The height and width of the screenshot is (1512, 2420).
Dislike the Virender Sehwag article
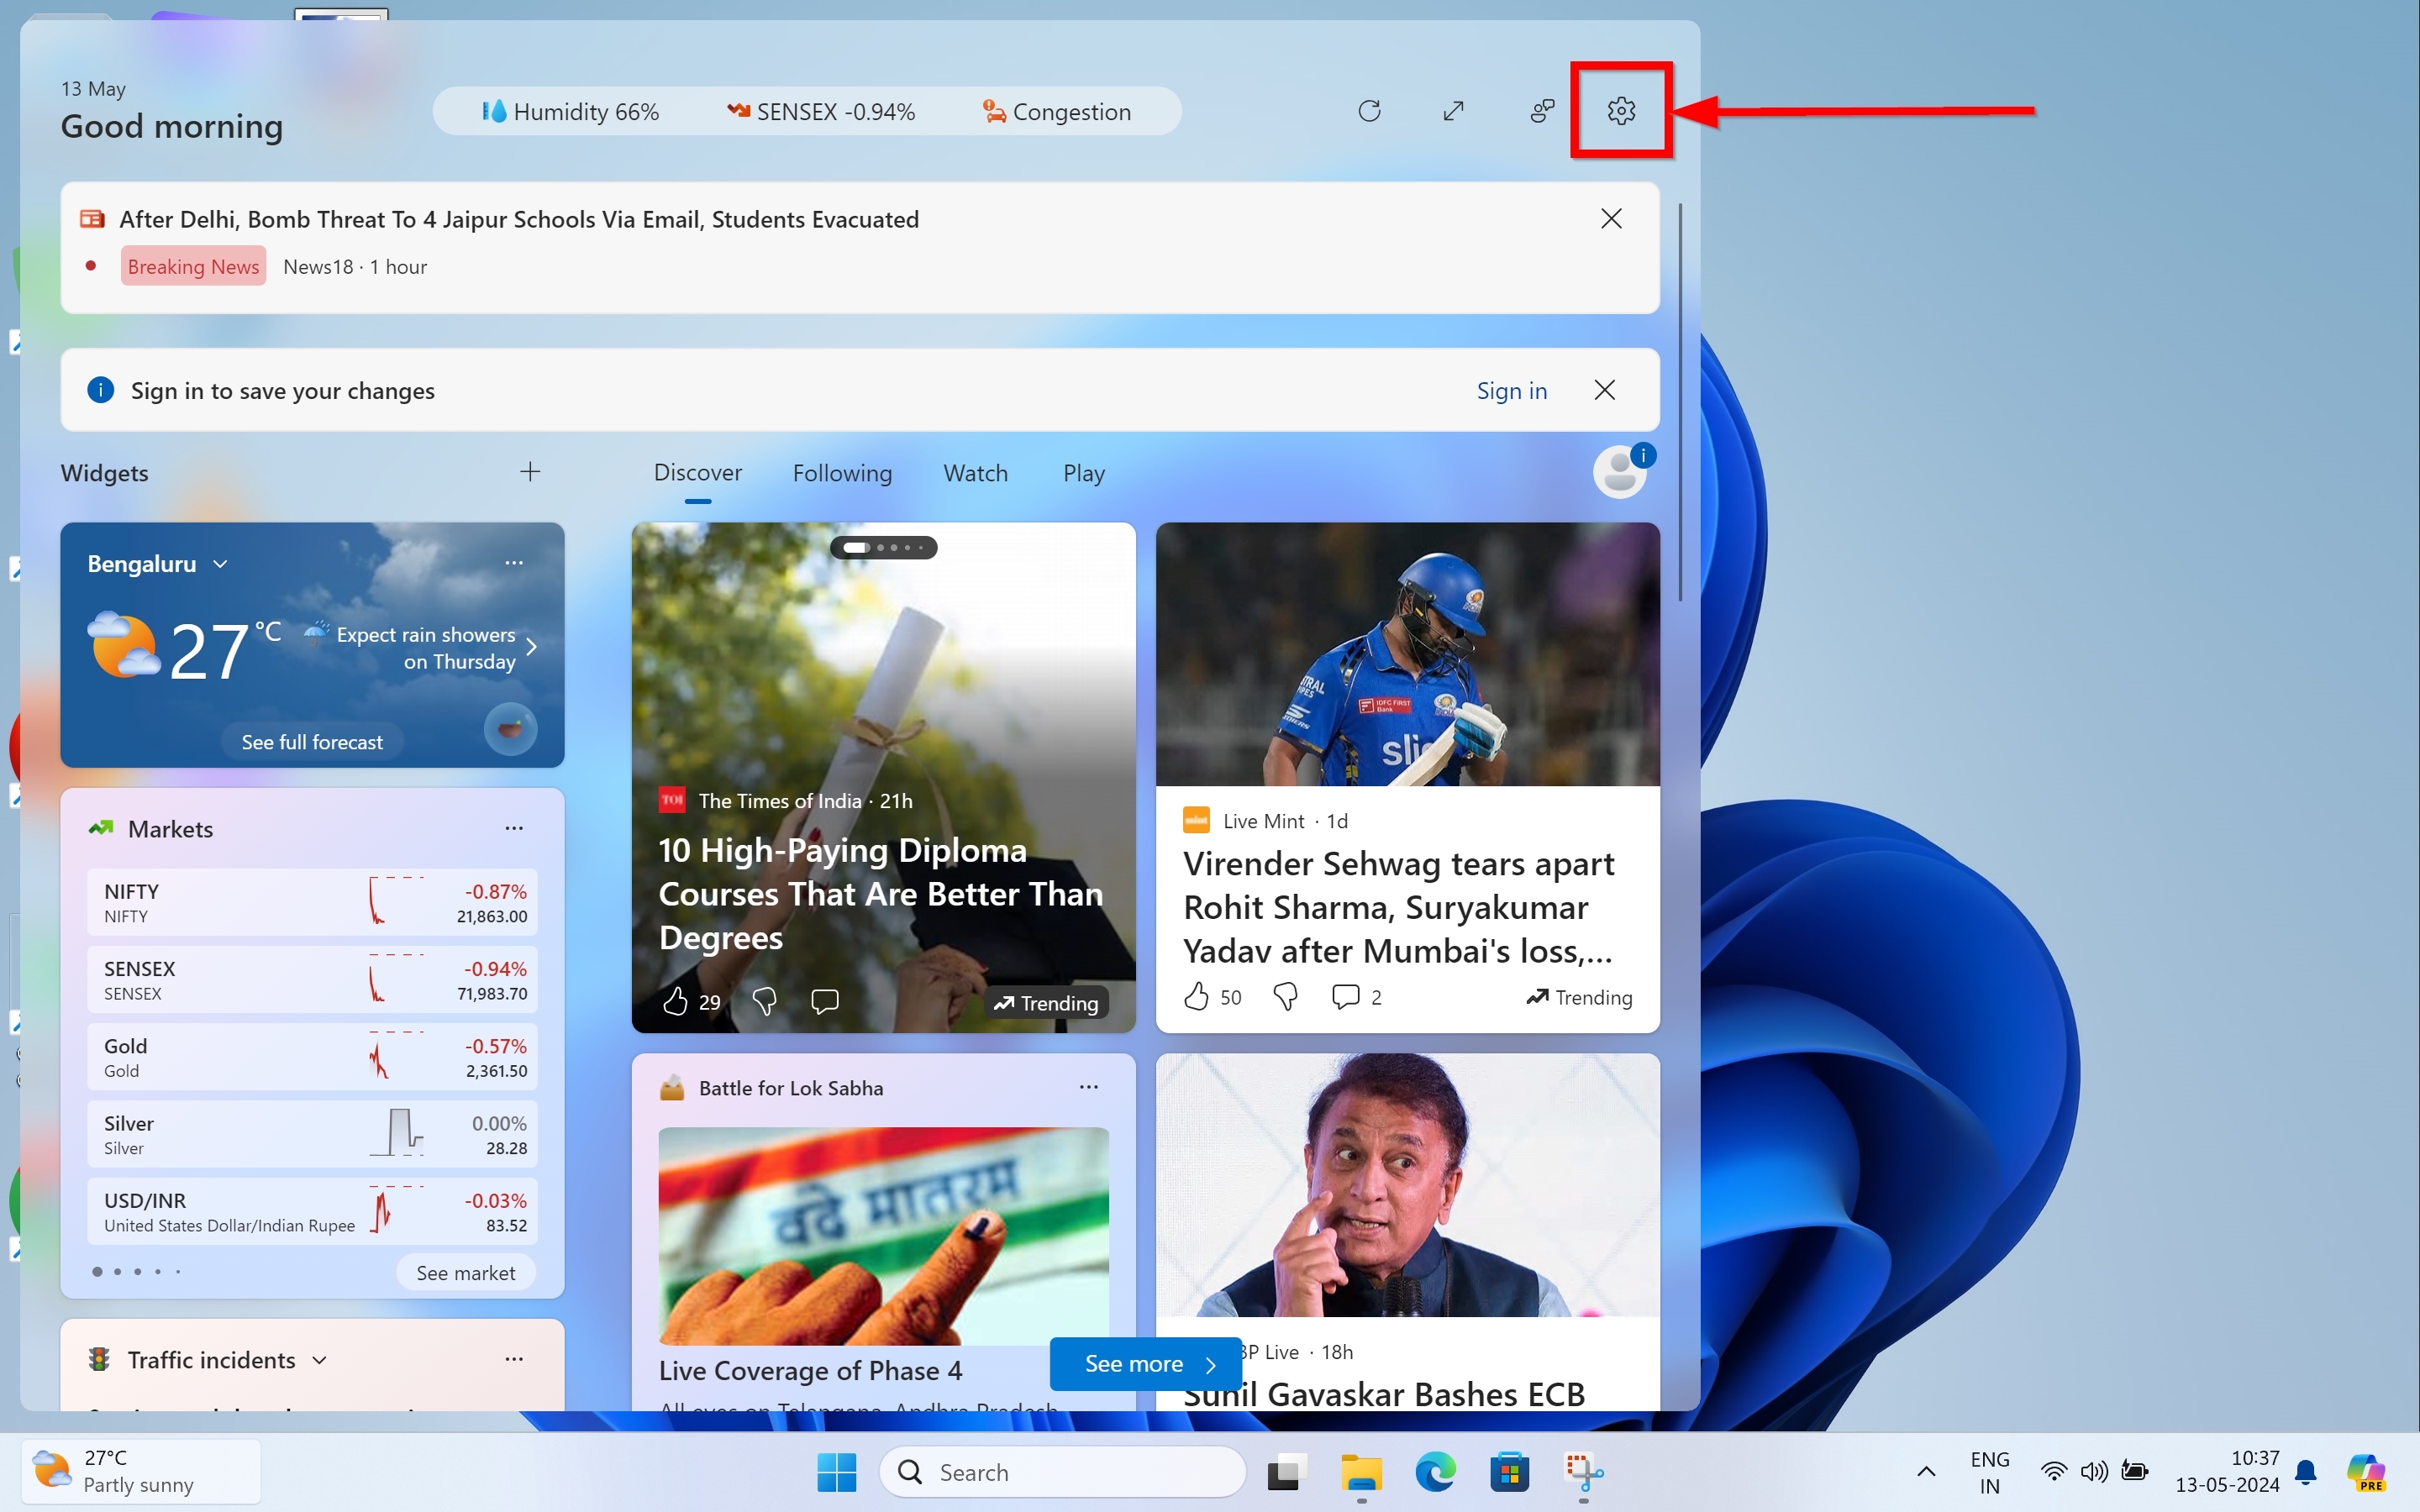[1286, 997]
